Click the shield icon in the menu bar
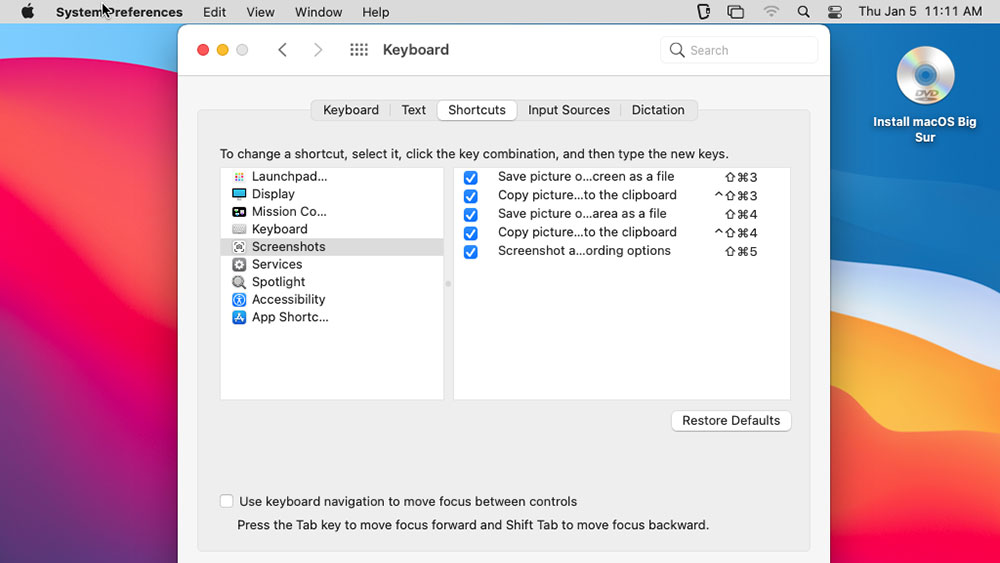 pyautogui.click(x=703, y=11)
